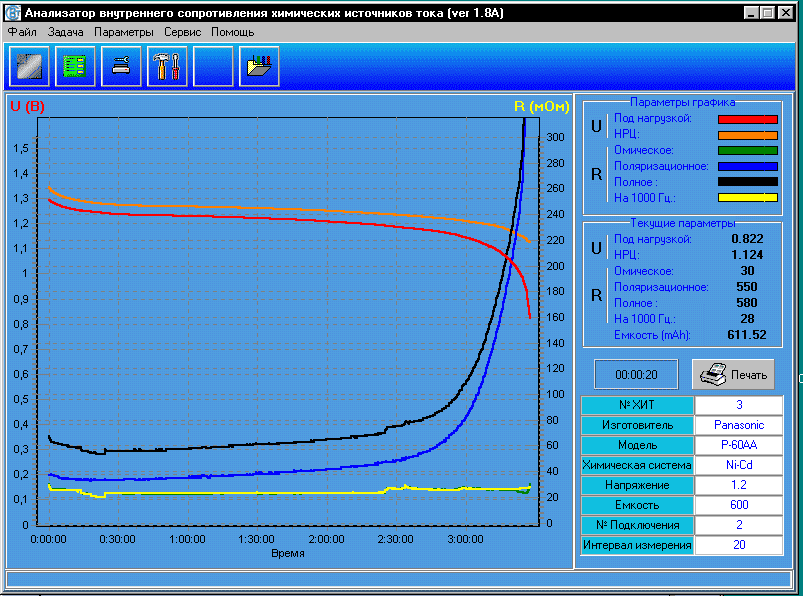
Task: Open the Задача menu
Action: pyautogui.click(x=66, y=32)
